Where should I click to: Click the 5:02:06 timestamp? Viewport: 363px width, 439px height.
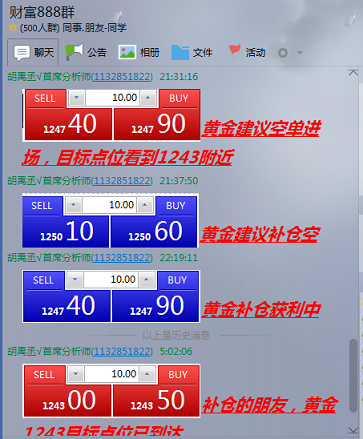176,351
